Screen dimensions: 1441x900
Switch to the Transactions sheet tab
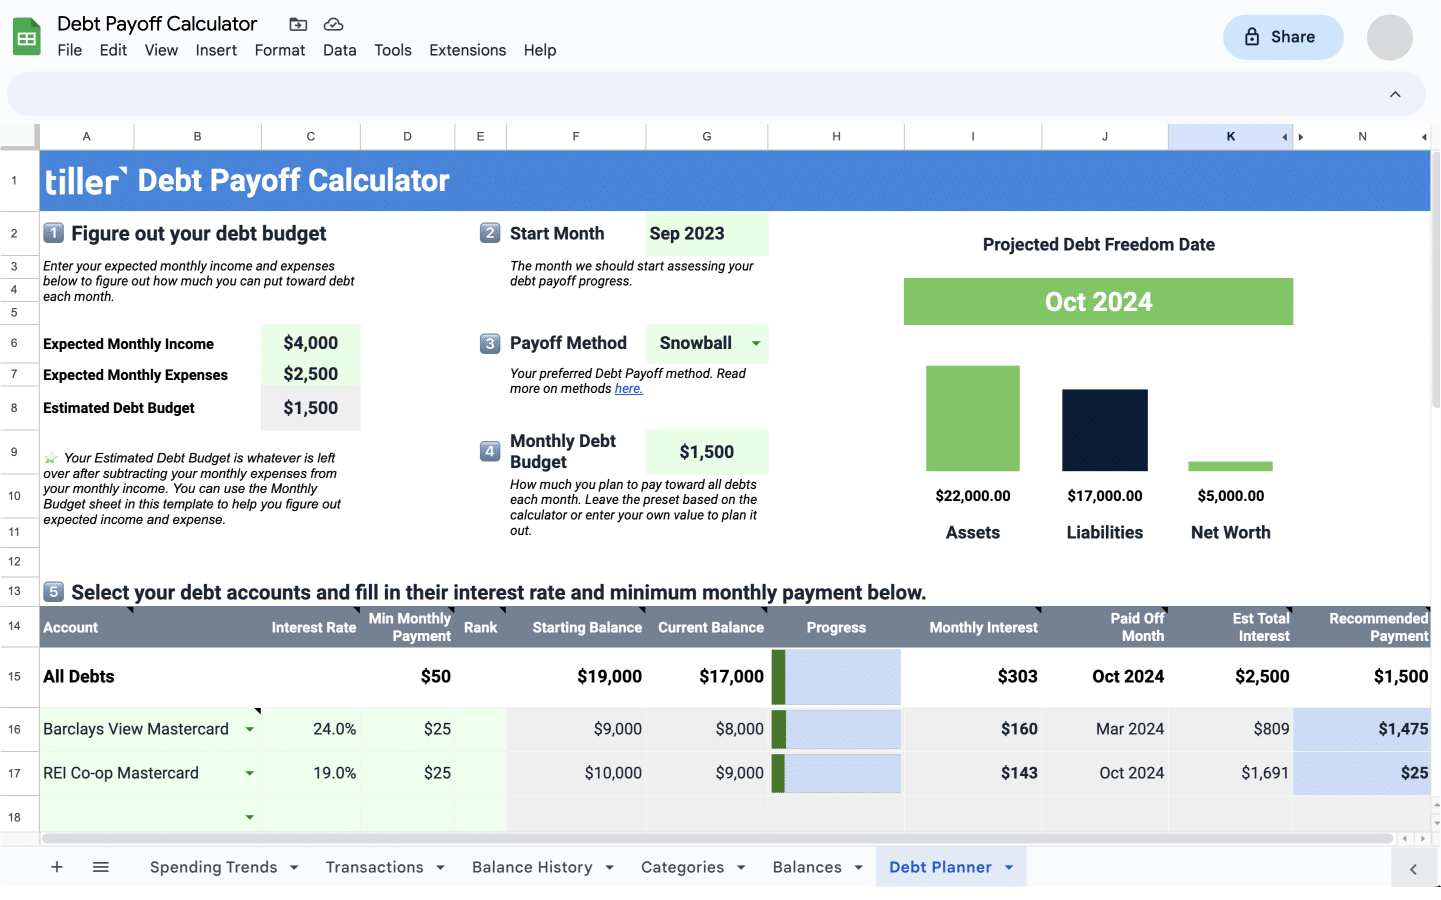click(x=374, y=867)
